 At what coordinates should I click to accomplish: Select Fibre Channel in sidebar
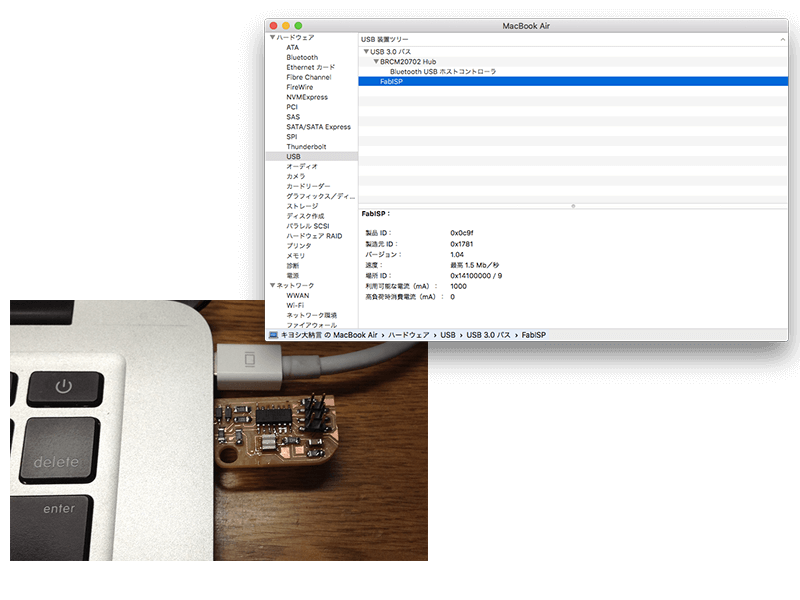[309, 77]
